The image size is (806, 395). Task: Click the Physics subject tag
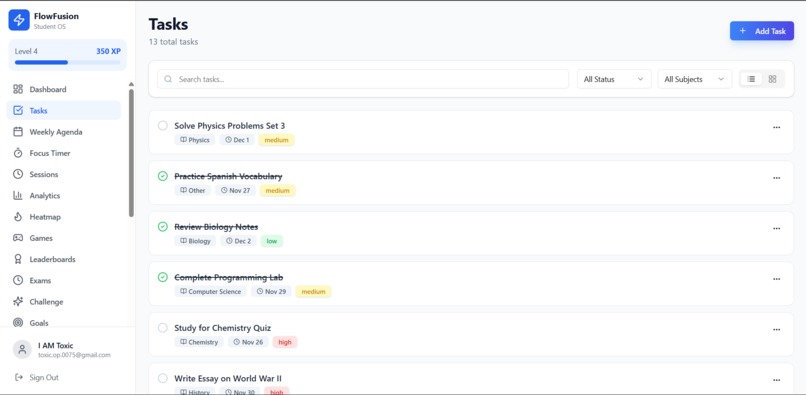195,140
